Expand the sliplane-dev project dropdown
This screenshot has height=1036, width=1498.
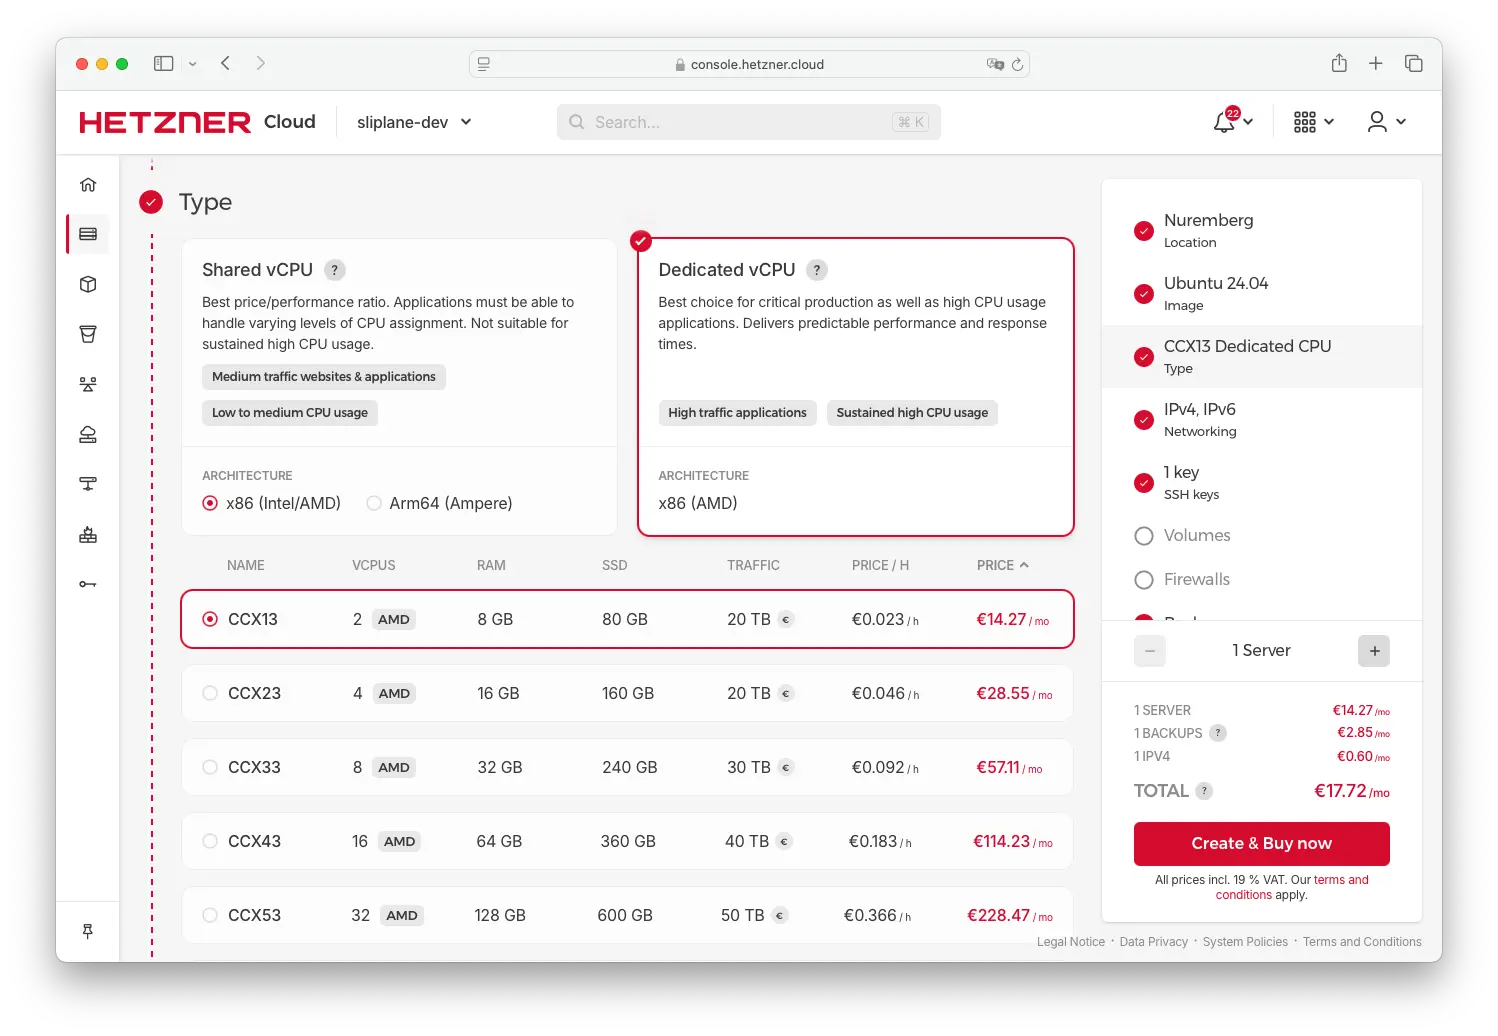pyautogui.click(x=414, y=122)
